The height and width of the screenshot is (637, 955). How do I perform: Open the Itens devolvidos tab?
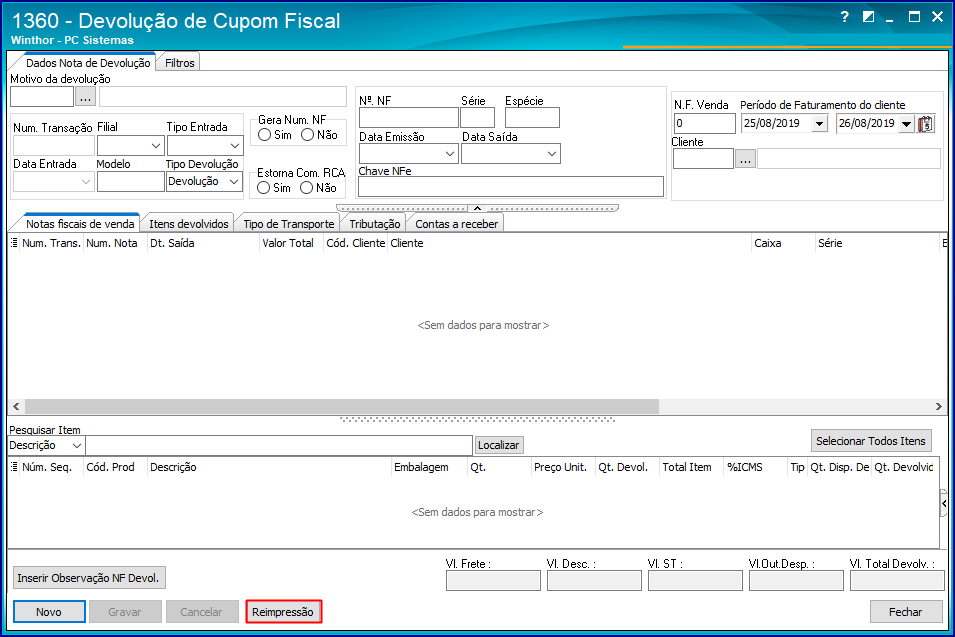pyautogui.click(x=189, y=224)
